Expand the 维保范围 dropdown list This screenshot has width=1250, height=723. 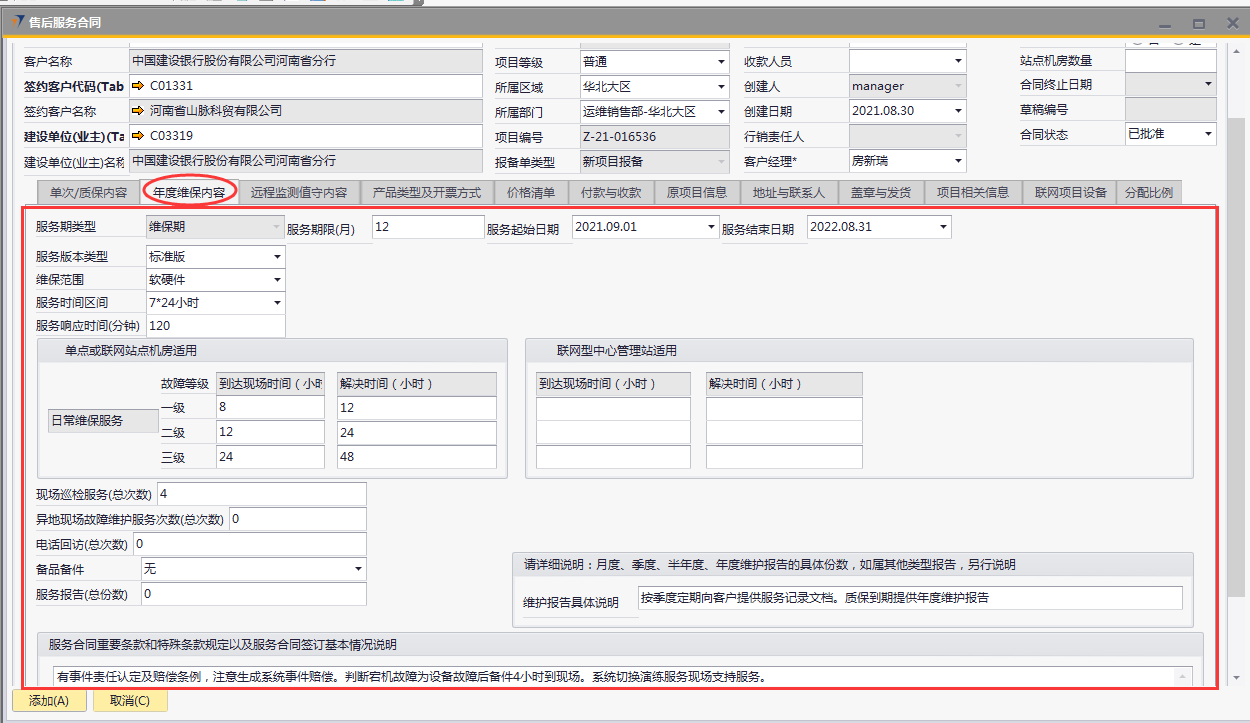pos(276,281)
